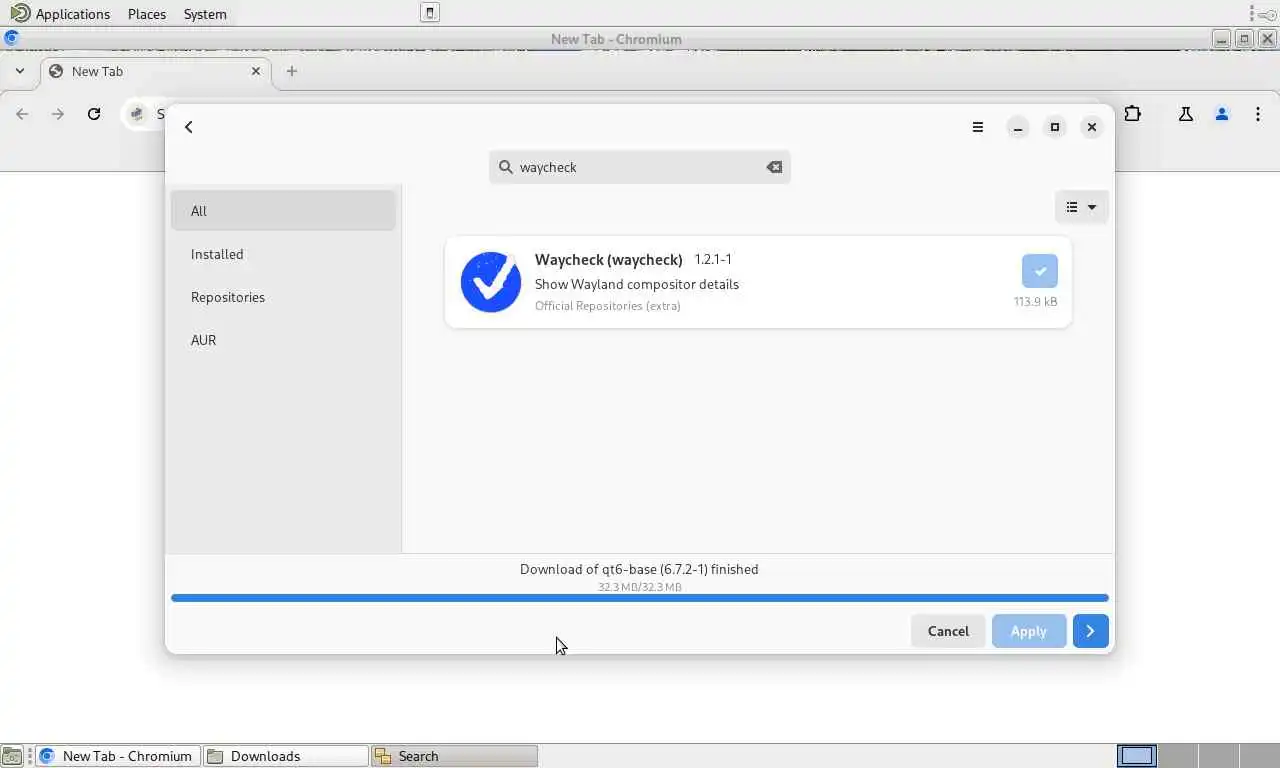Open Chromium profile icon
Screen dimensions: 1280x768
pos(1222,114)
